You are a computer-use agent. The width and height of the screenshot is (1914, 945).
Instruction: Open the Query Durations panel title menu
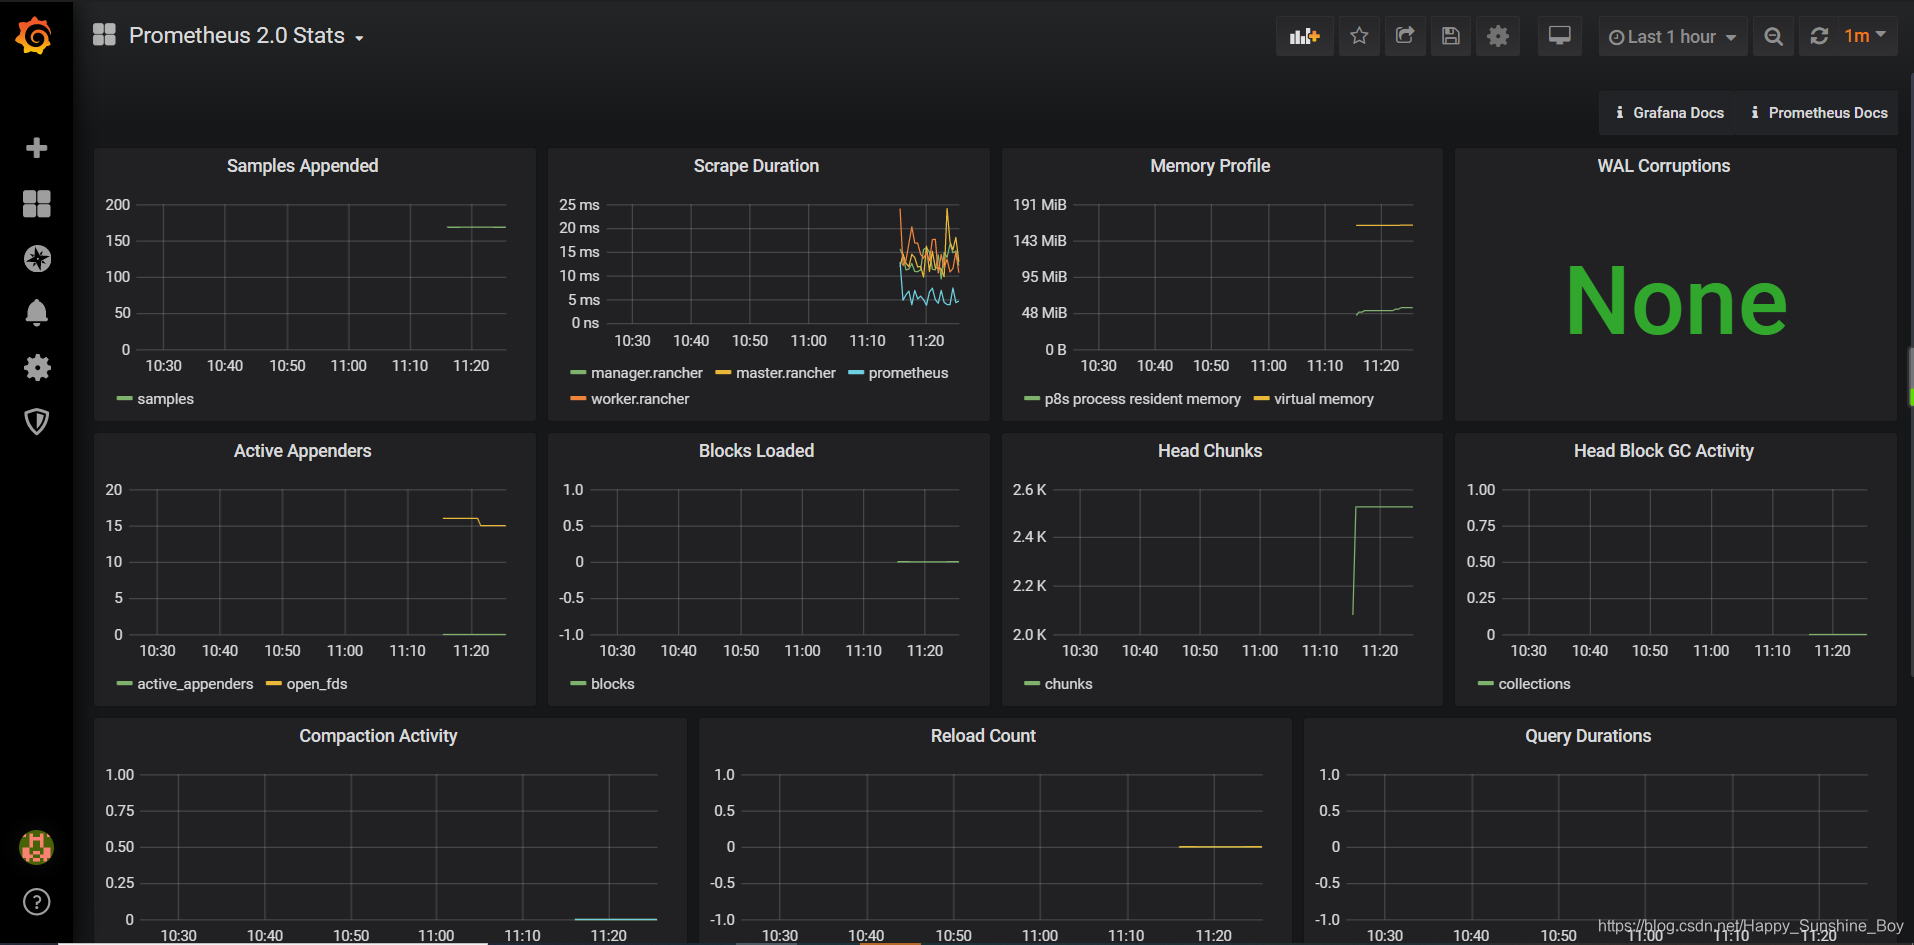coord(1588,736)
